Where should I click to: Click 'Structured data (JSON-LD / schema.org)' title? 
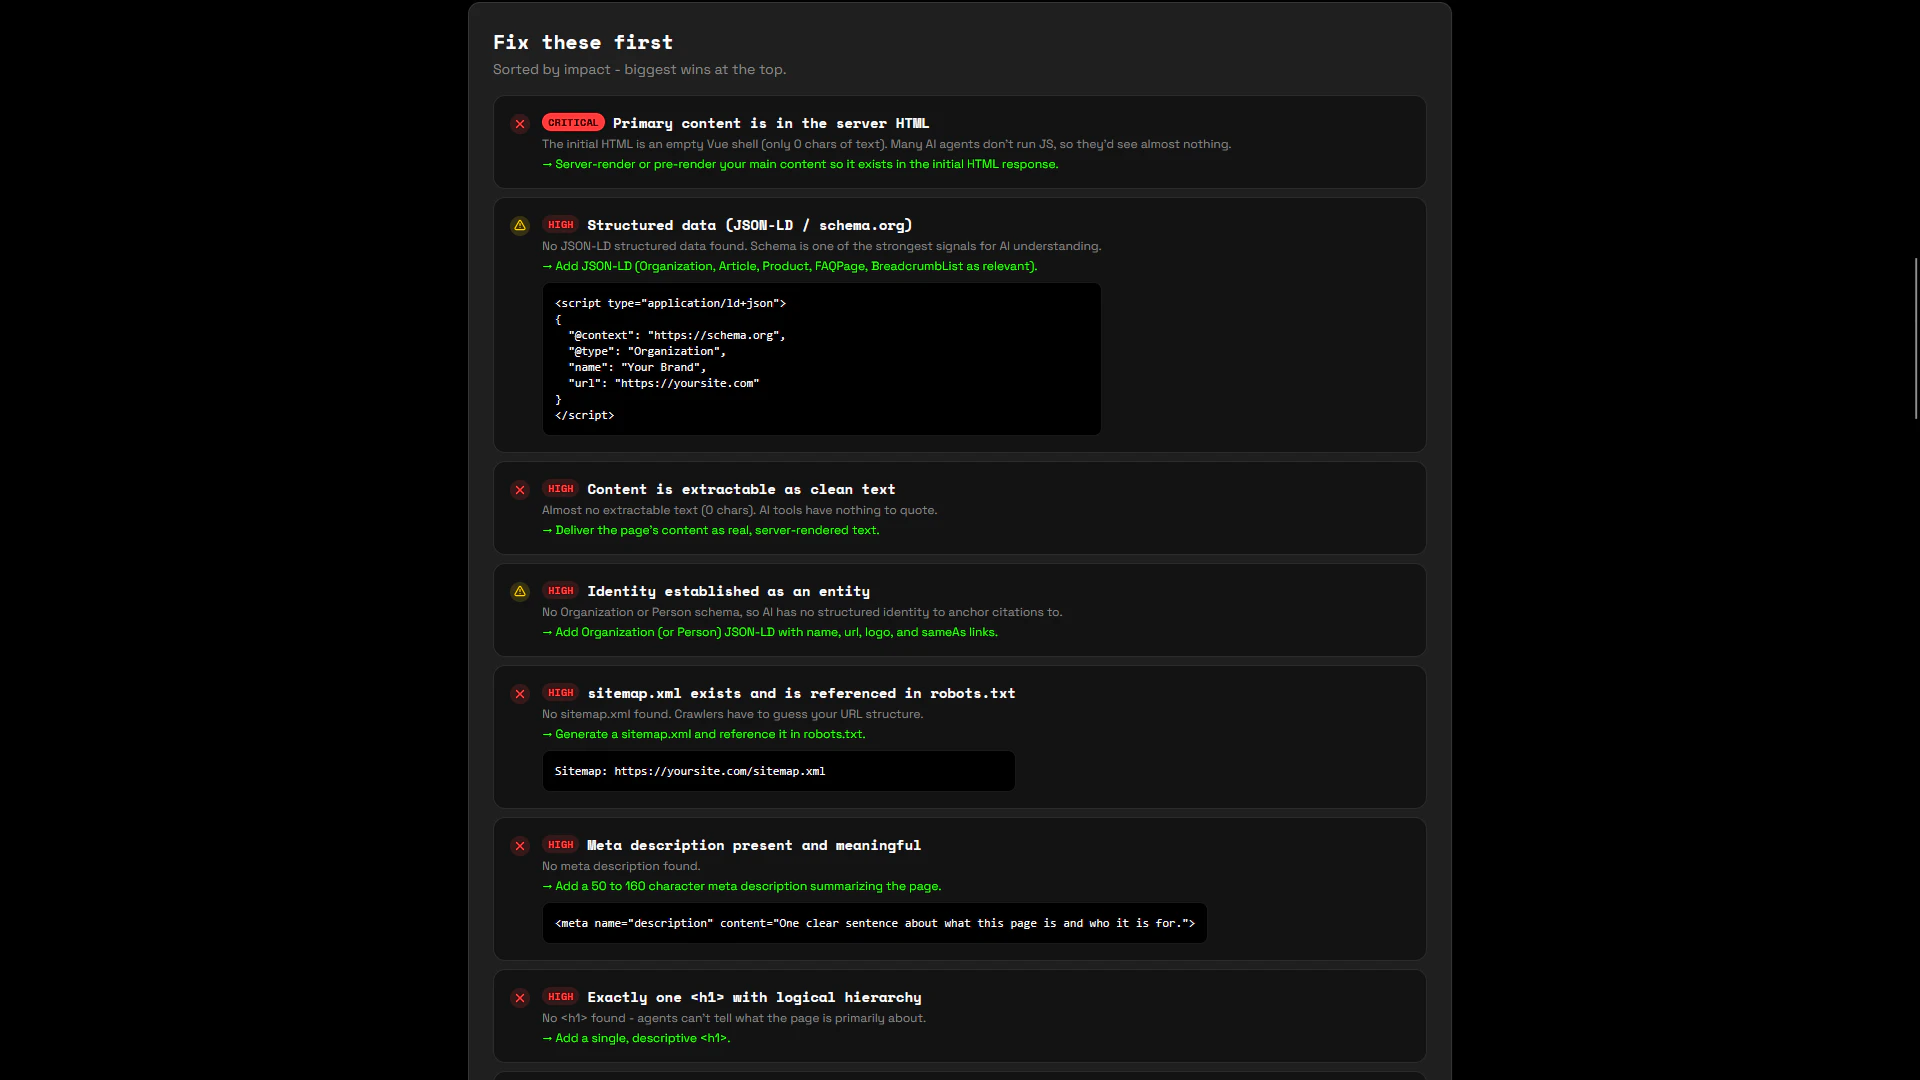[x=749, y=226]
